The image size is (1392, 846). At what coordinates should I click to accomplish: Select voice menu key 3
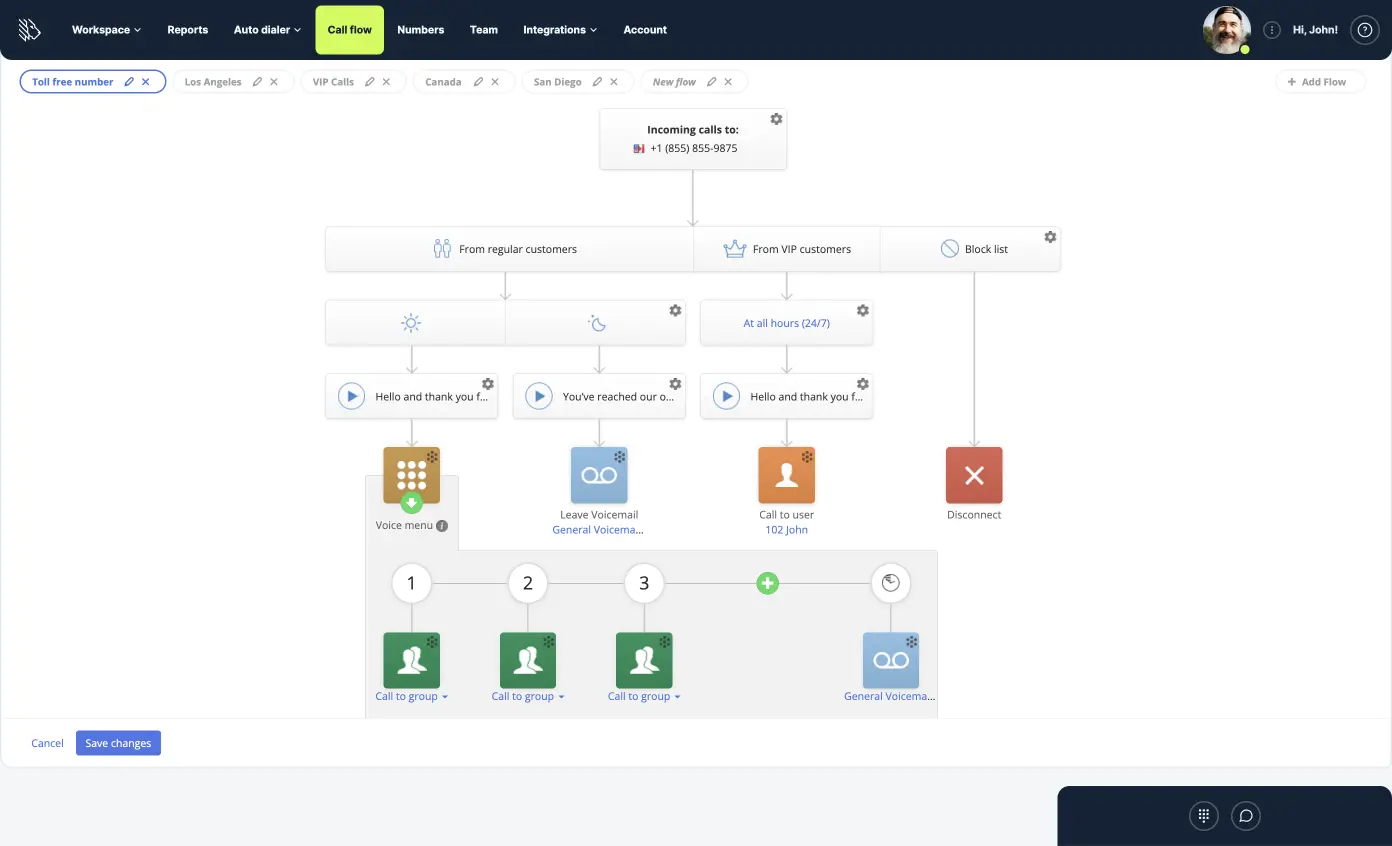pyautogui.click(x=644, y=583)
